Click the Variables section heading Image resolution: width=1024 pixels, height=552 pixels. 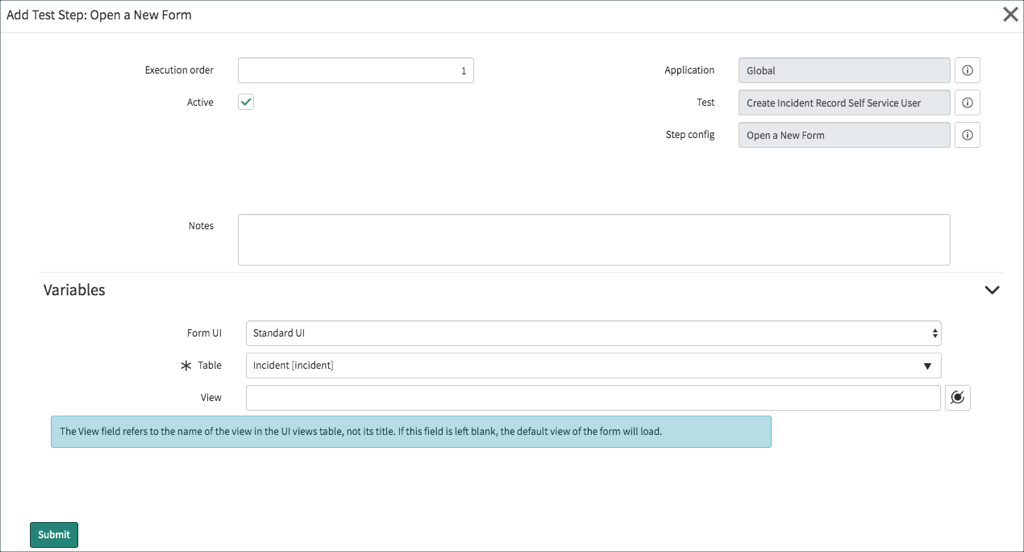(x=74, y=290)
